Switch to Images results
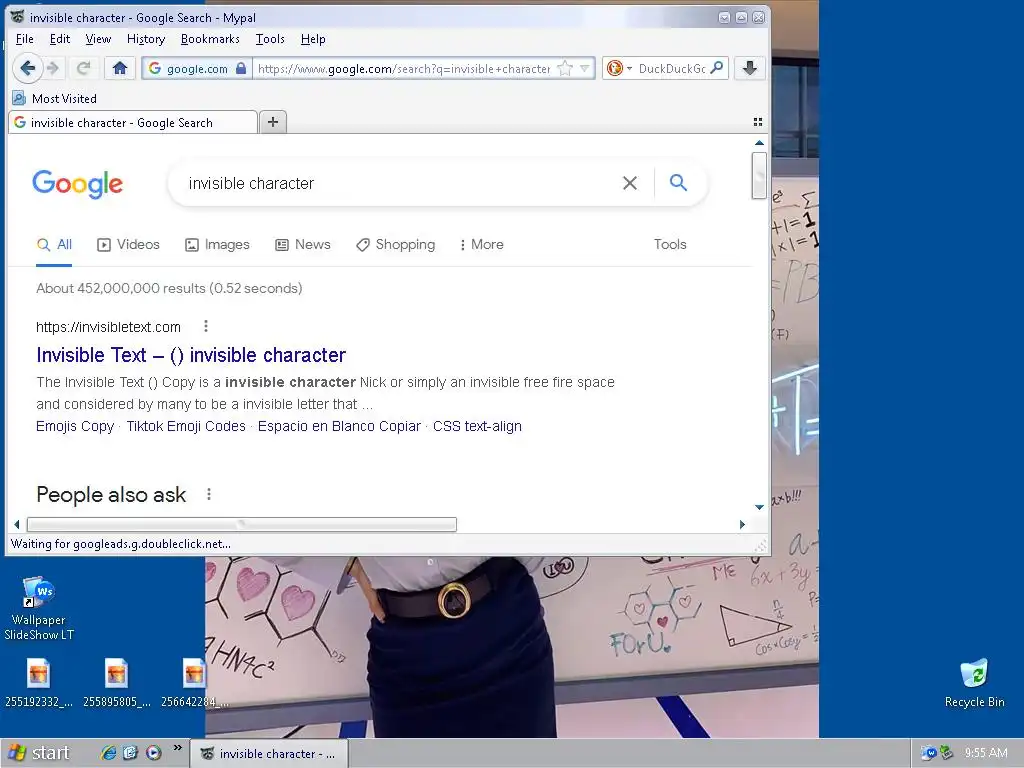This screenshot has width=1024, height=768. pos(217,245)
